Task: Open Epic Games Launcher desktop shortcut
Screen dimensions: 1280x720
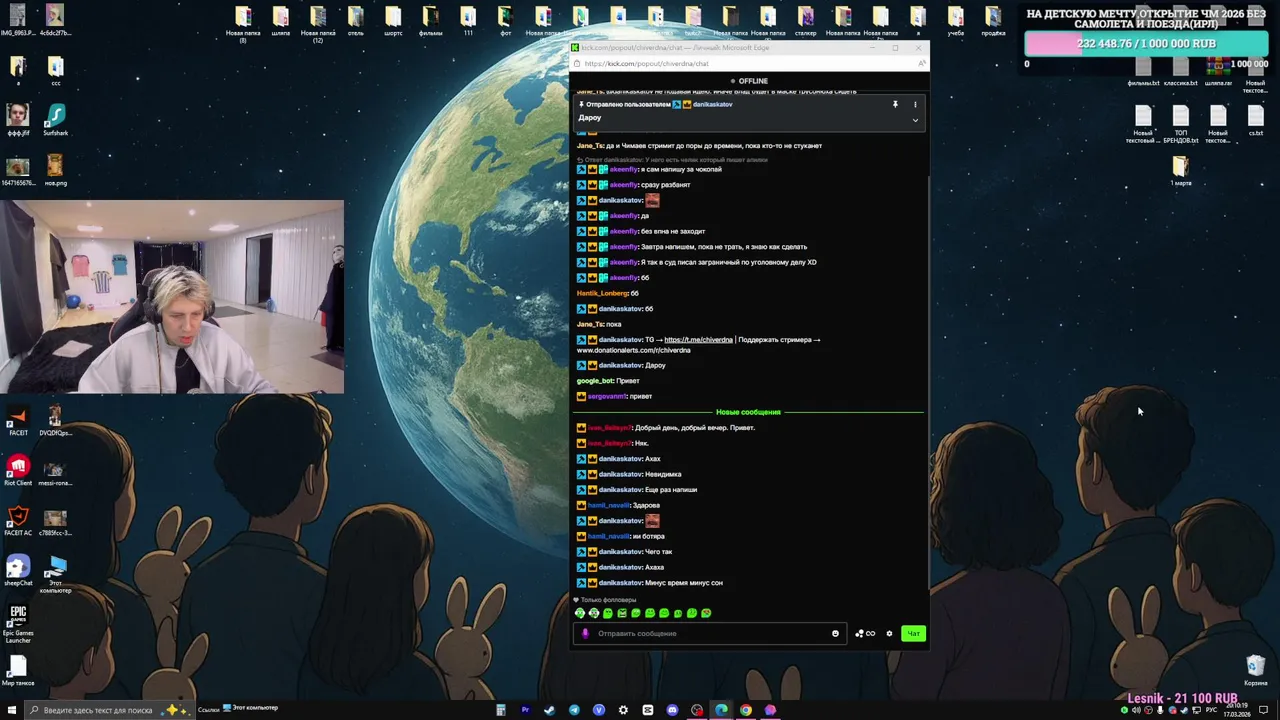Action: [x=18, y=624]
